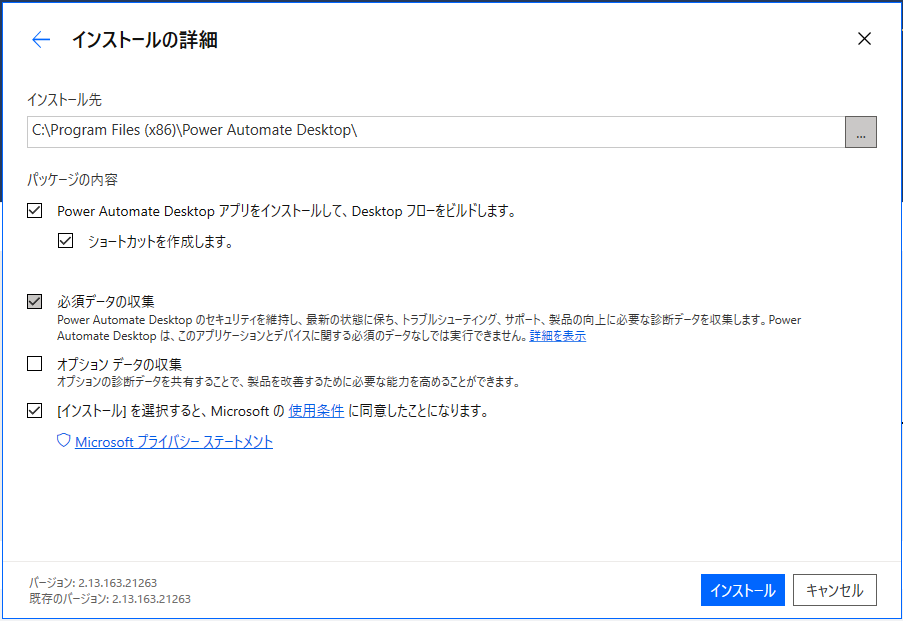
Task: Enable the オプション データの収集 checkbox
Action: click(35, 363)
